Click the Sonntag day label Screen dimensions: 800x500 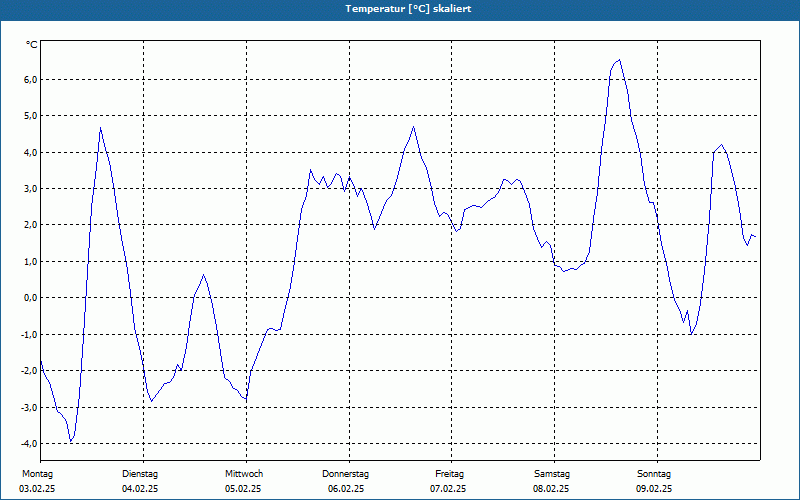tap(654, 474)
